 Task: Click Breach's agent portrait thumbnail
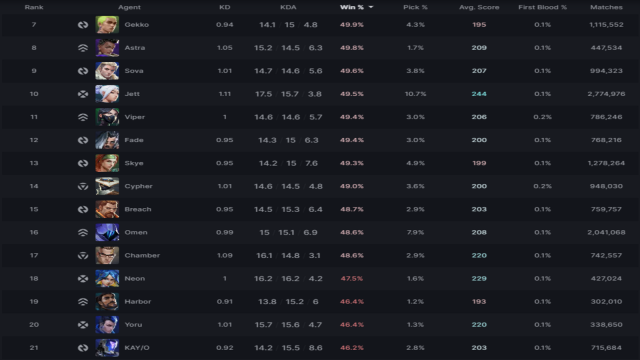coord(107,209)
